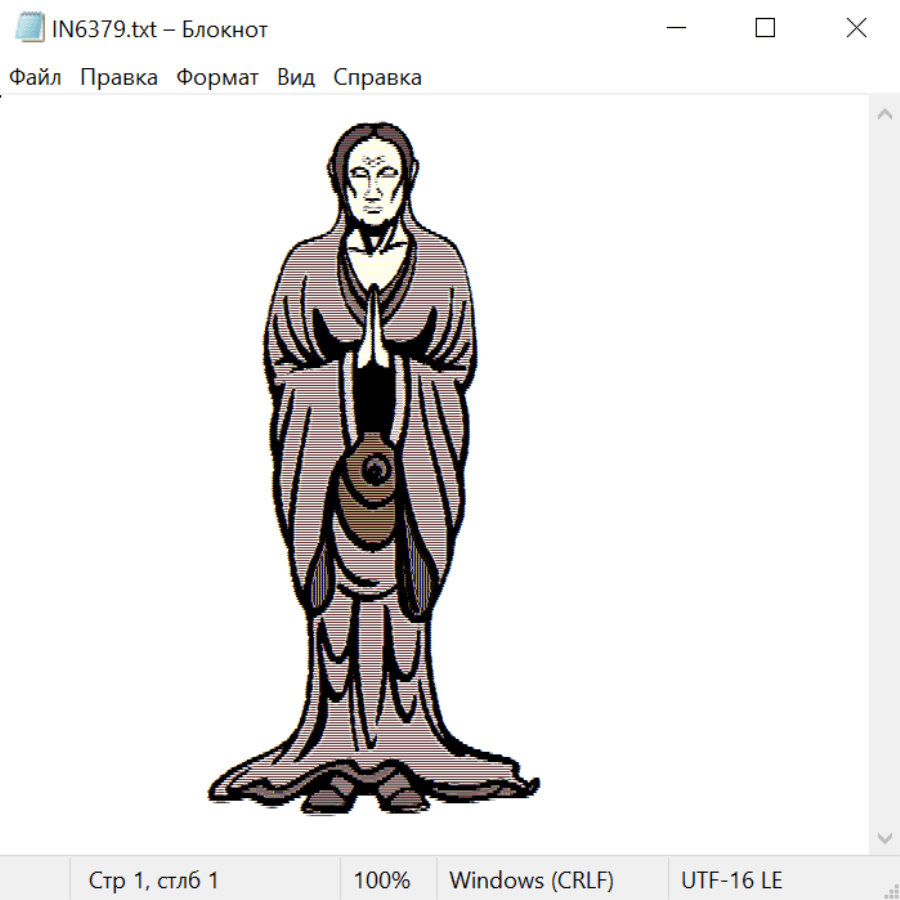Viewport: 900px width, 900px height.
Task: Click the IN6379.txt title bar text
Action: (x=159, y=29)
